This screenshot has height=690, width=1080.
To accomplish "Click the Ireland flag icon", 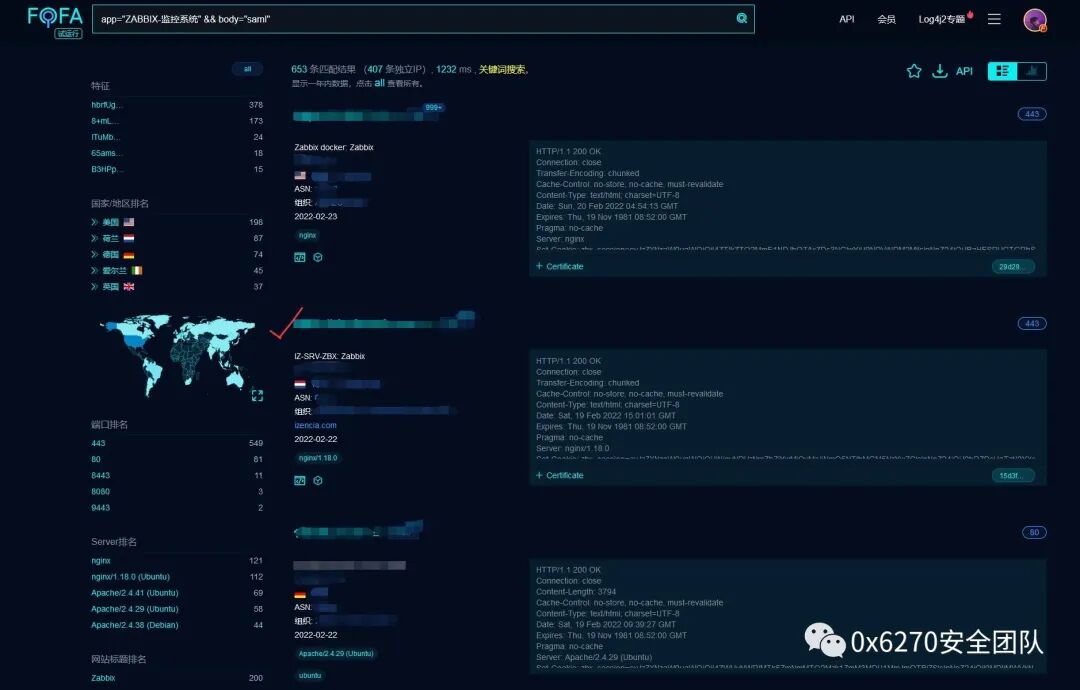I will click(136, 270).
